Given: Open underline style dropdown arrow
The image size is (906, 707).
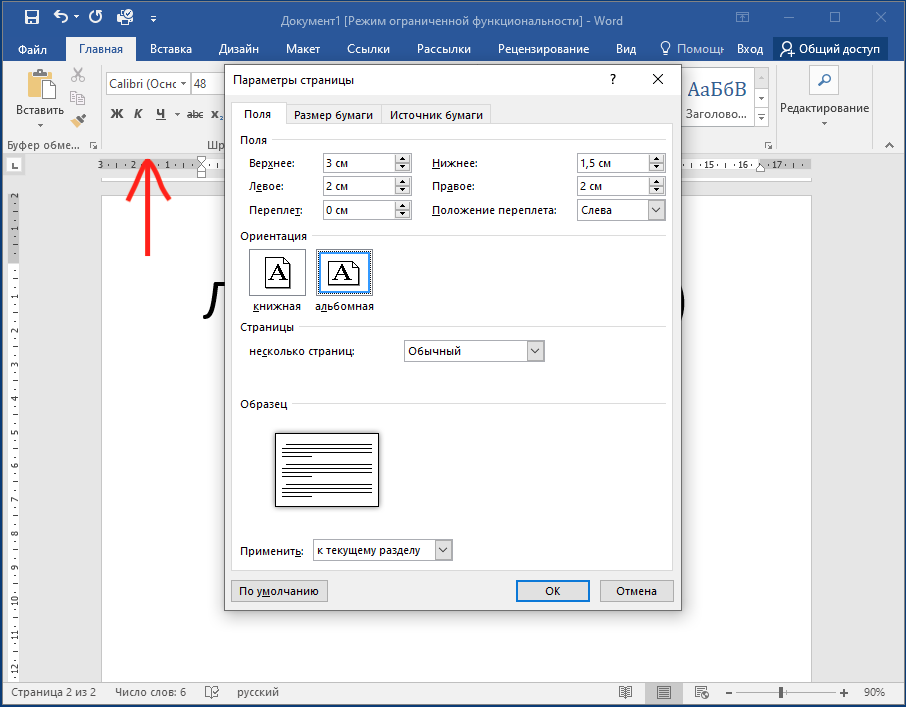Looking at the screenshot, I should tap(177, 114).
